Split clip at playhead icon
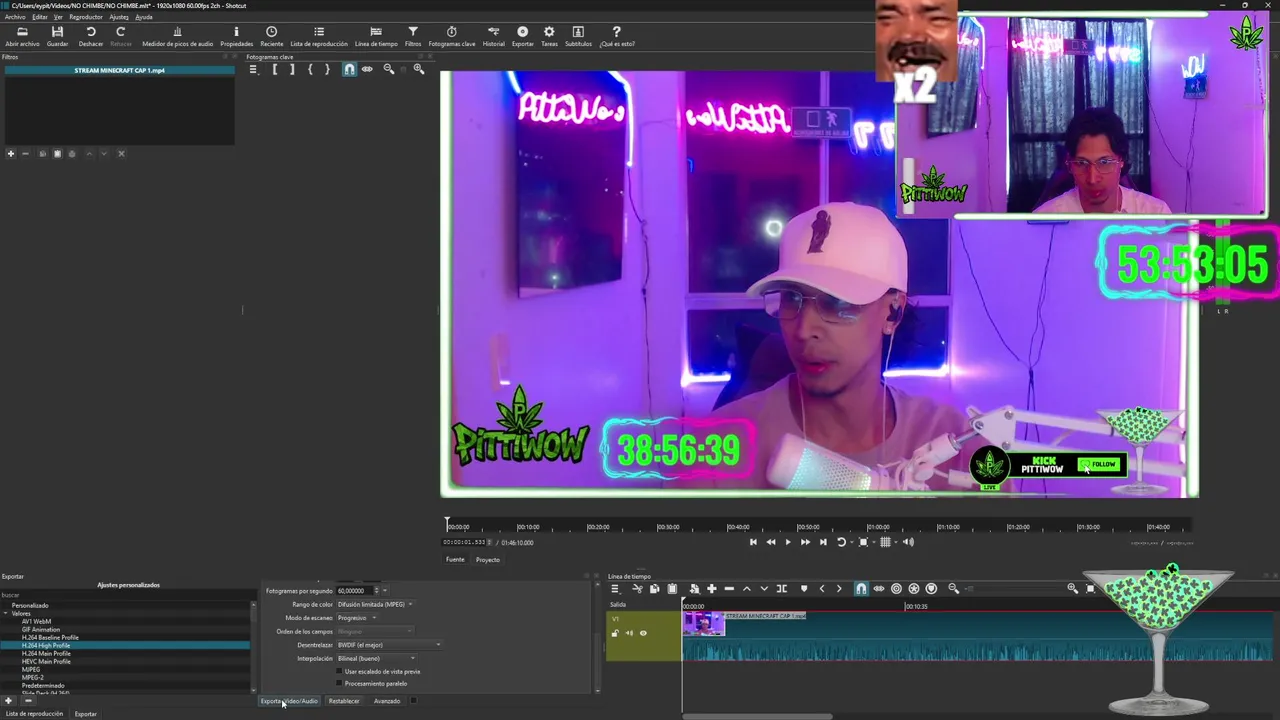This screenshot has width=1280, height=720. tap(782, 588)
